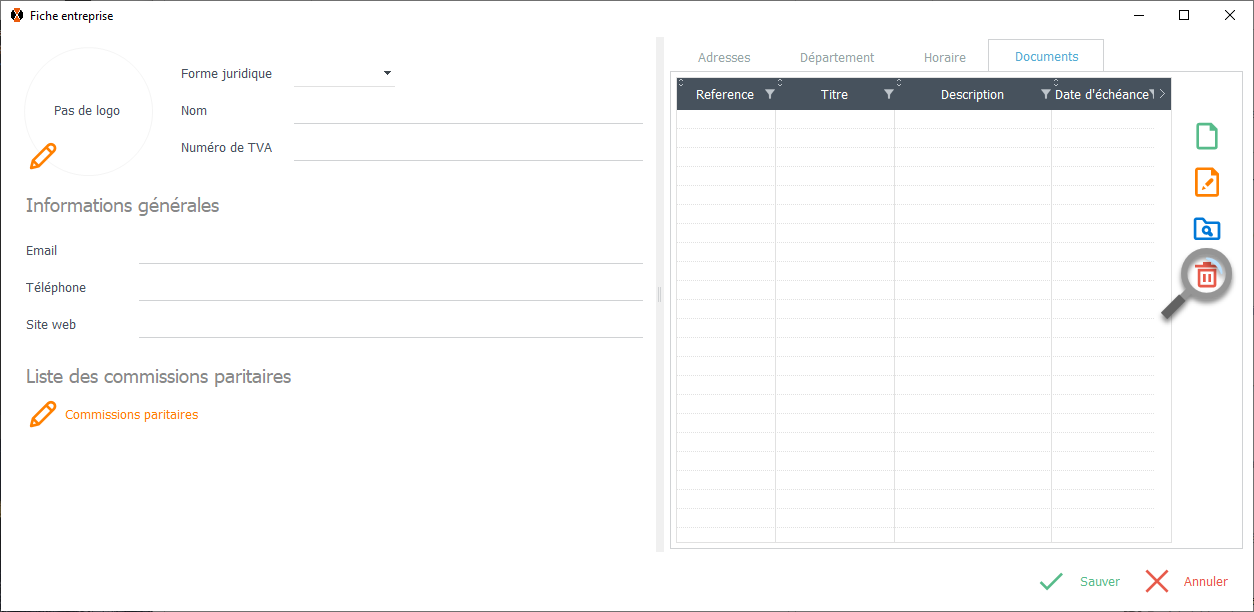Open the blue folder search icon

pyautogui.click(x=1207, y=229)
